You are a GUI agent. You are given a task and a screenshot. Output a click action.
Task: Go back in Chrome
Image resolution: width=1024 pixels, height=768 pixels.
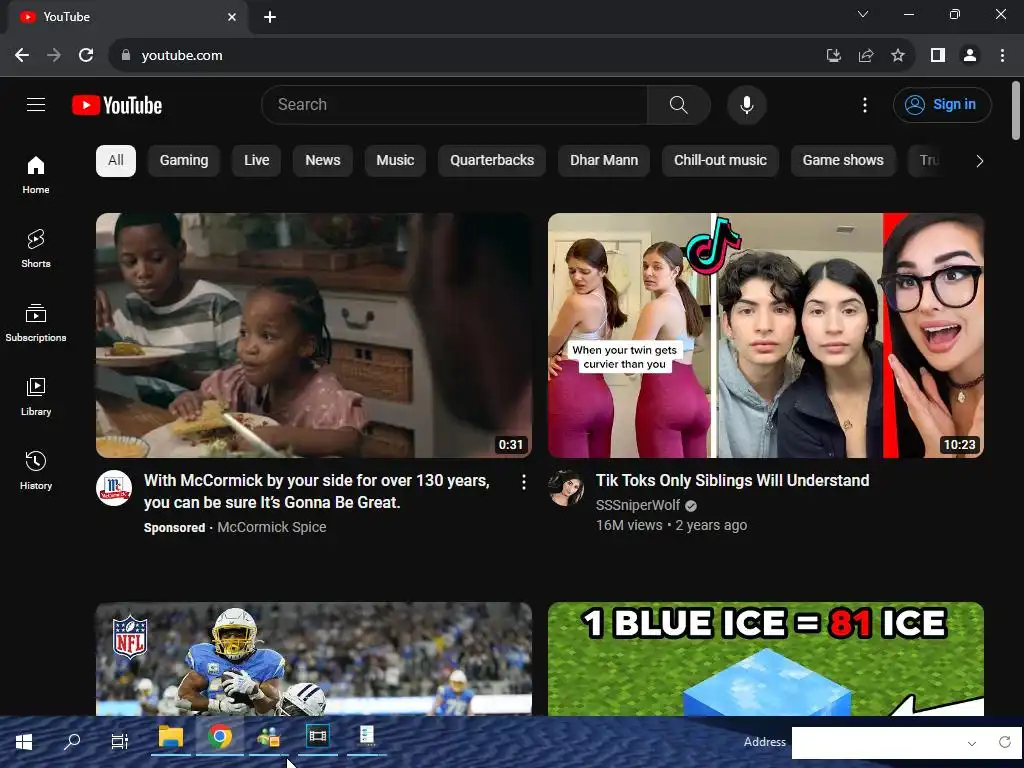[x=22, y=56]
